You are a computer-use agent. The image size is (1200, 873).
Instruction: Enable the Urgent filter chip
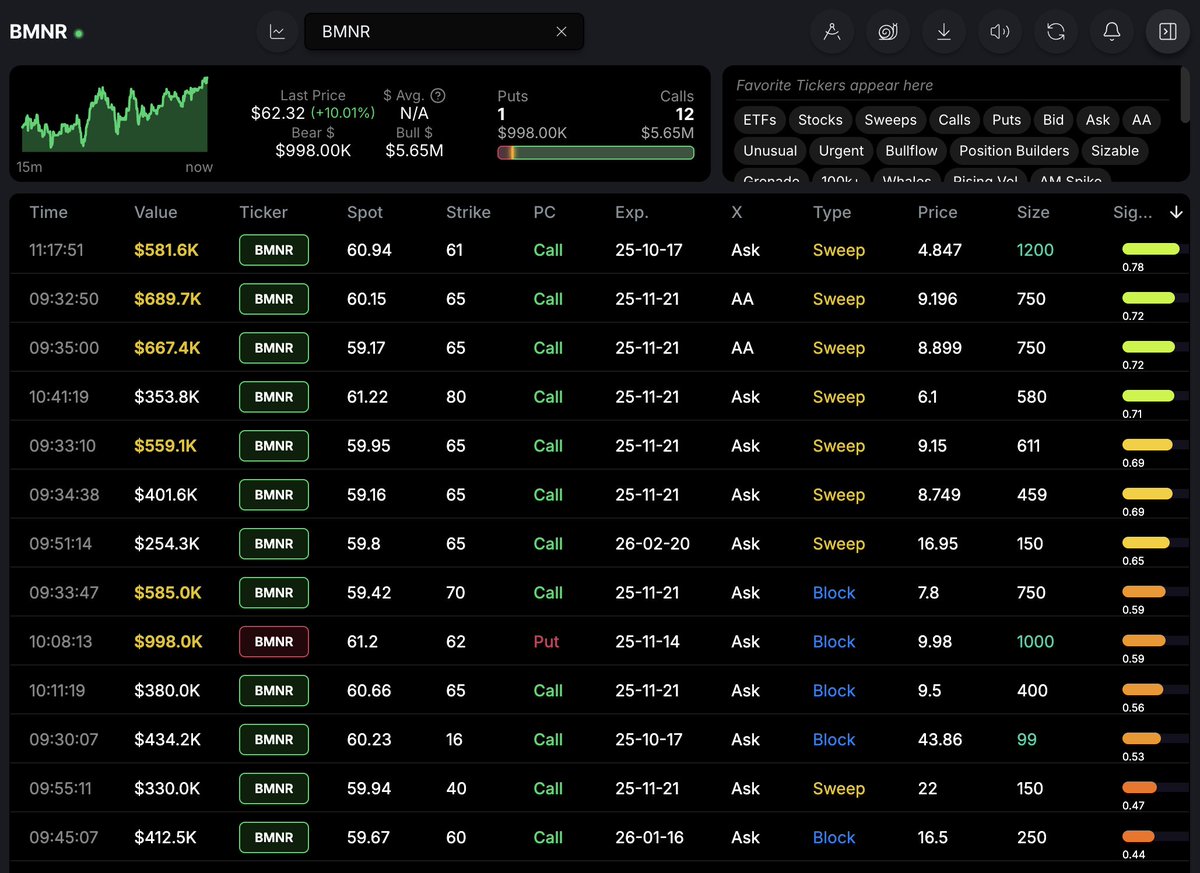pyautogui.click(x=841, y=151)
